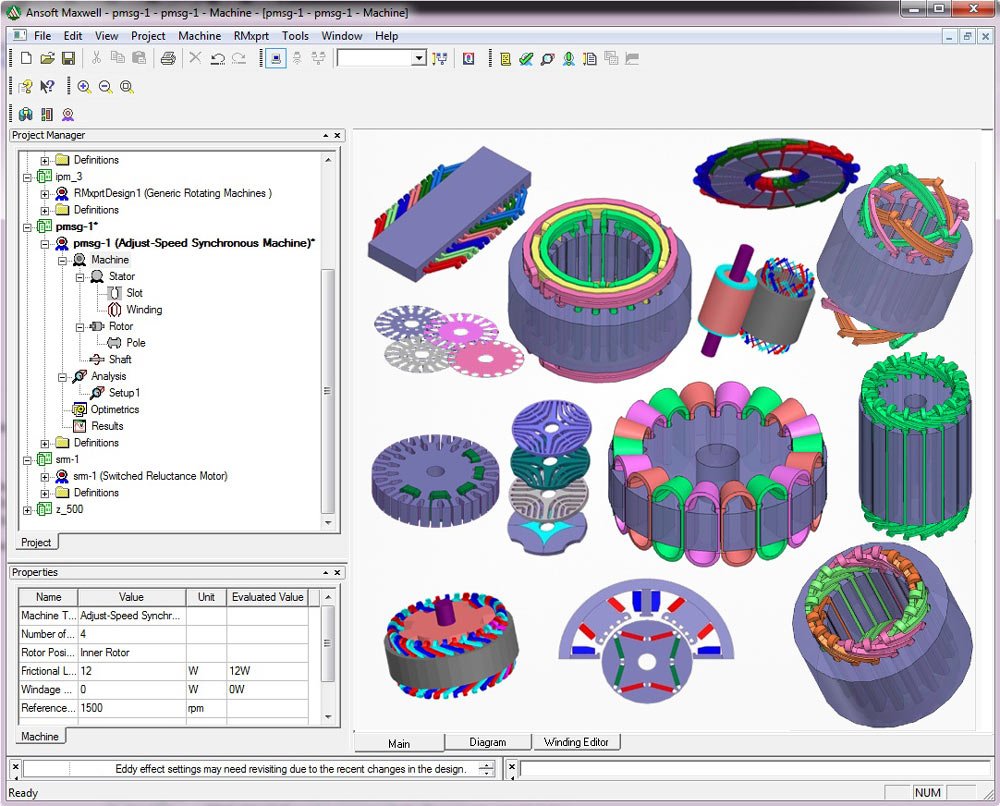Validate the design with the green checkmark icon

coord(526,59)
